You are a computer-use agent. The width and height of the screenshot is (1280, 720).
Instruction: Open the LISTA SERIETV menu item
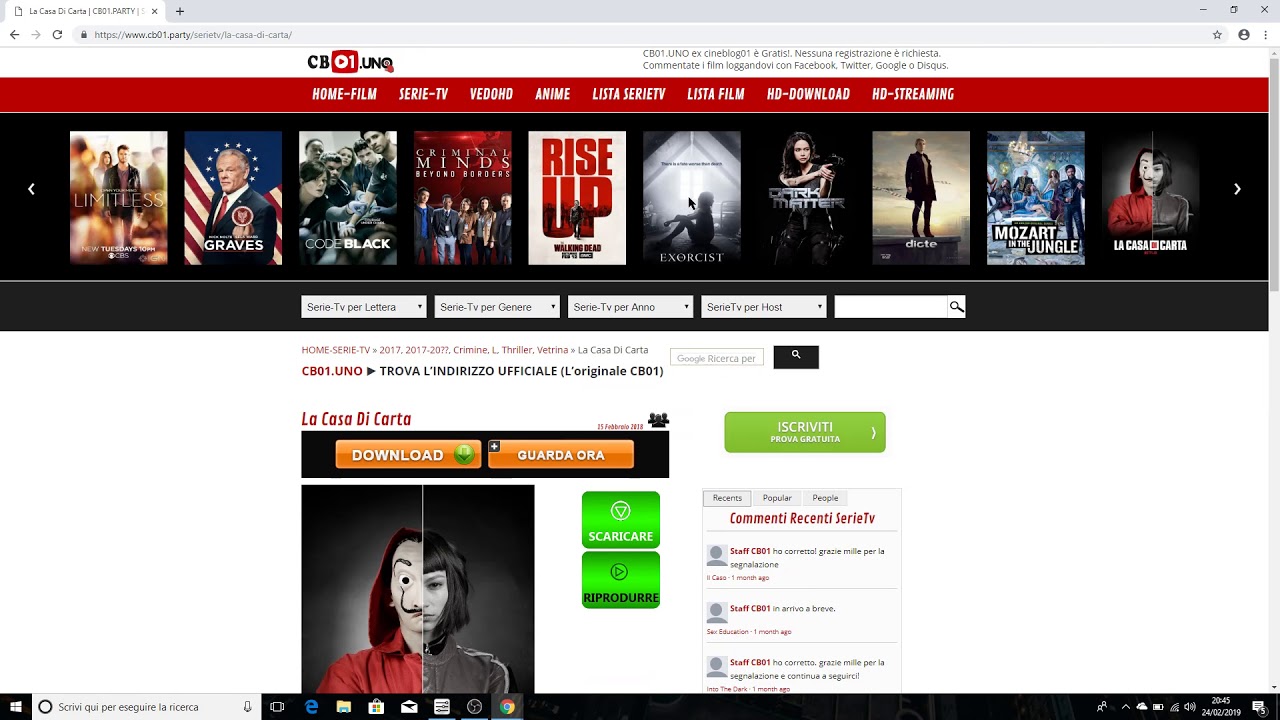(x=629, y=94)
